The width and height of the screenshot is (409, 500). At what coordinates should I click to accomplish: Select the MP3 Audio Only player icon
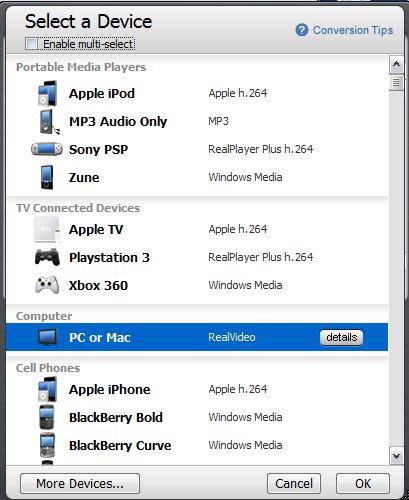49,122
